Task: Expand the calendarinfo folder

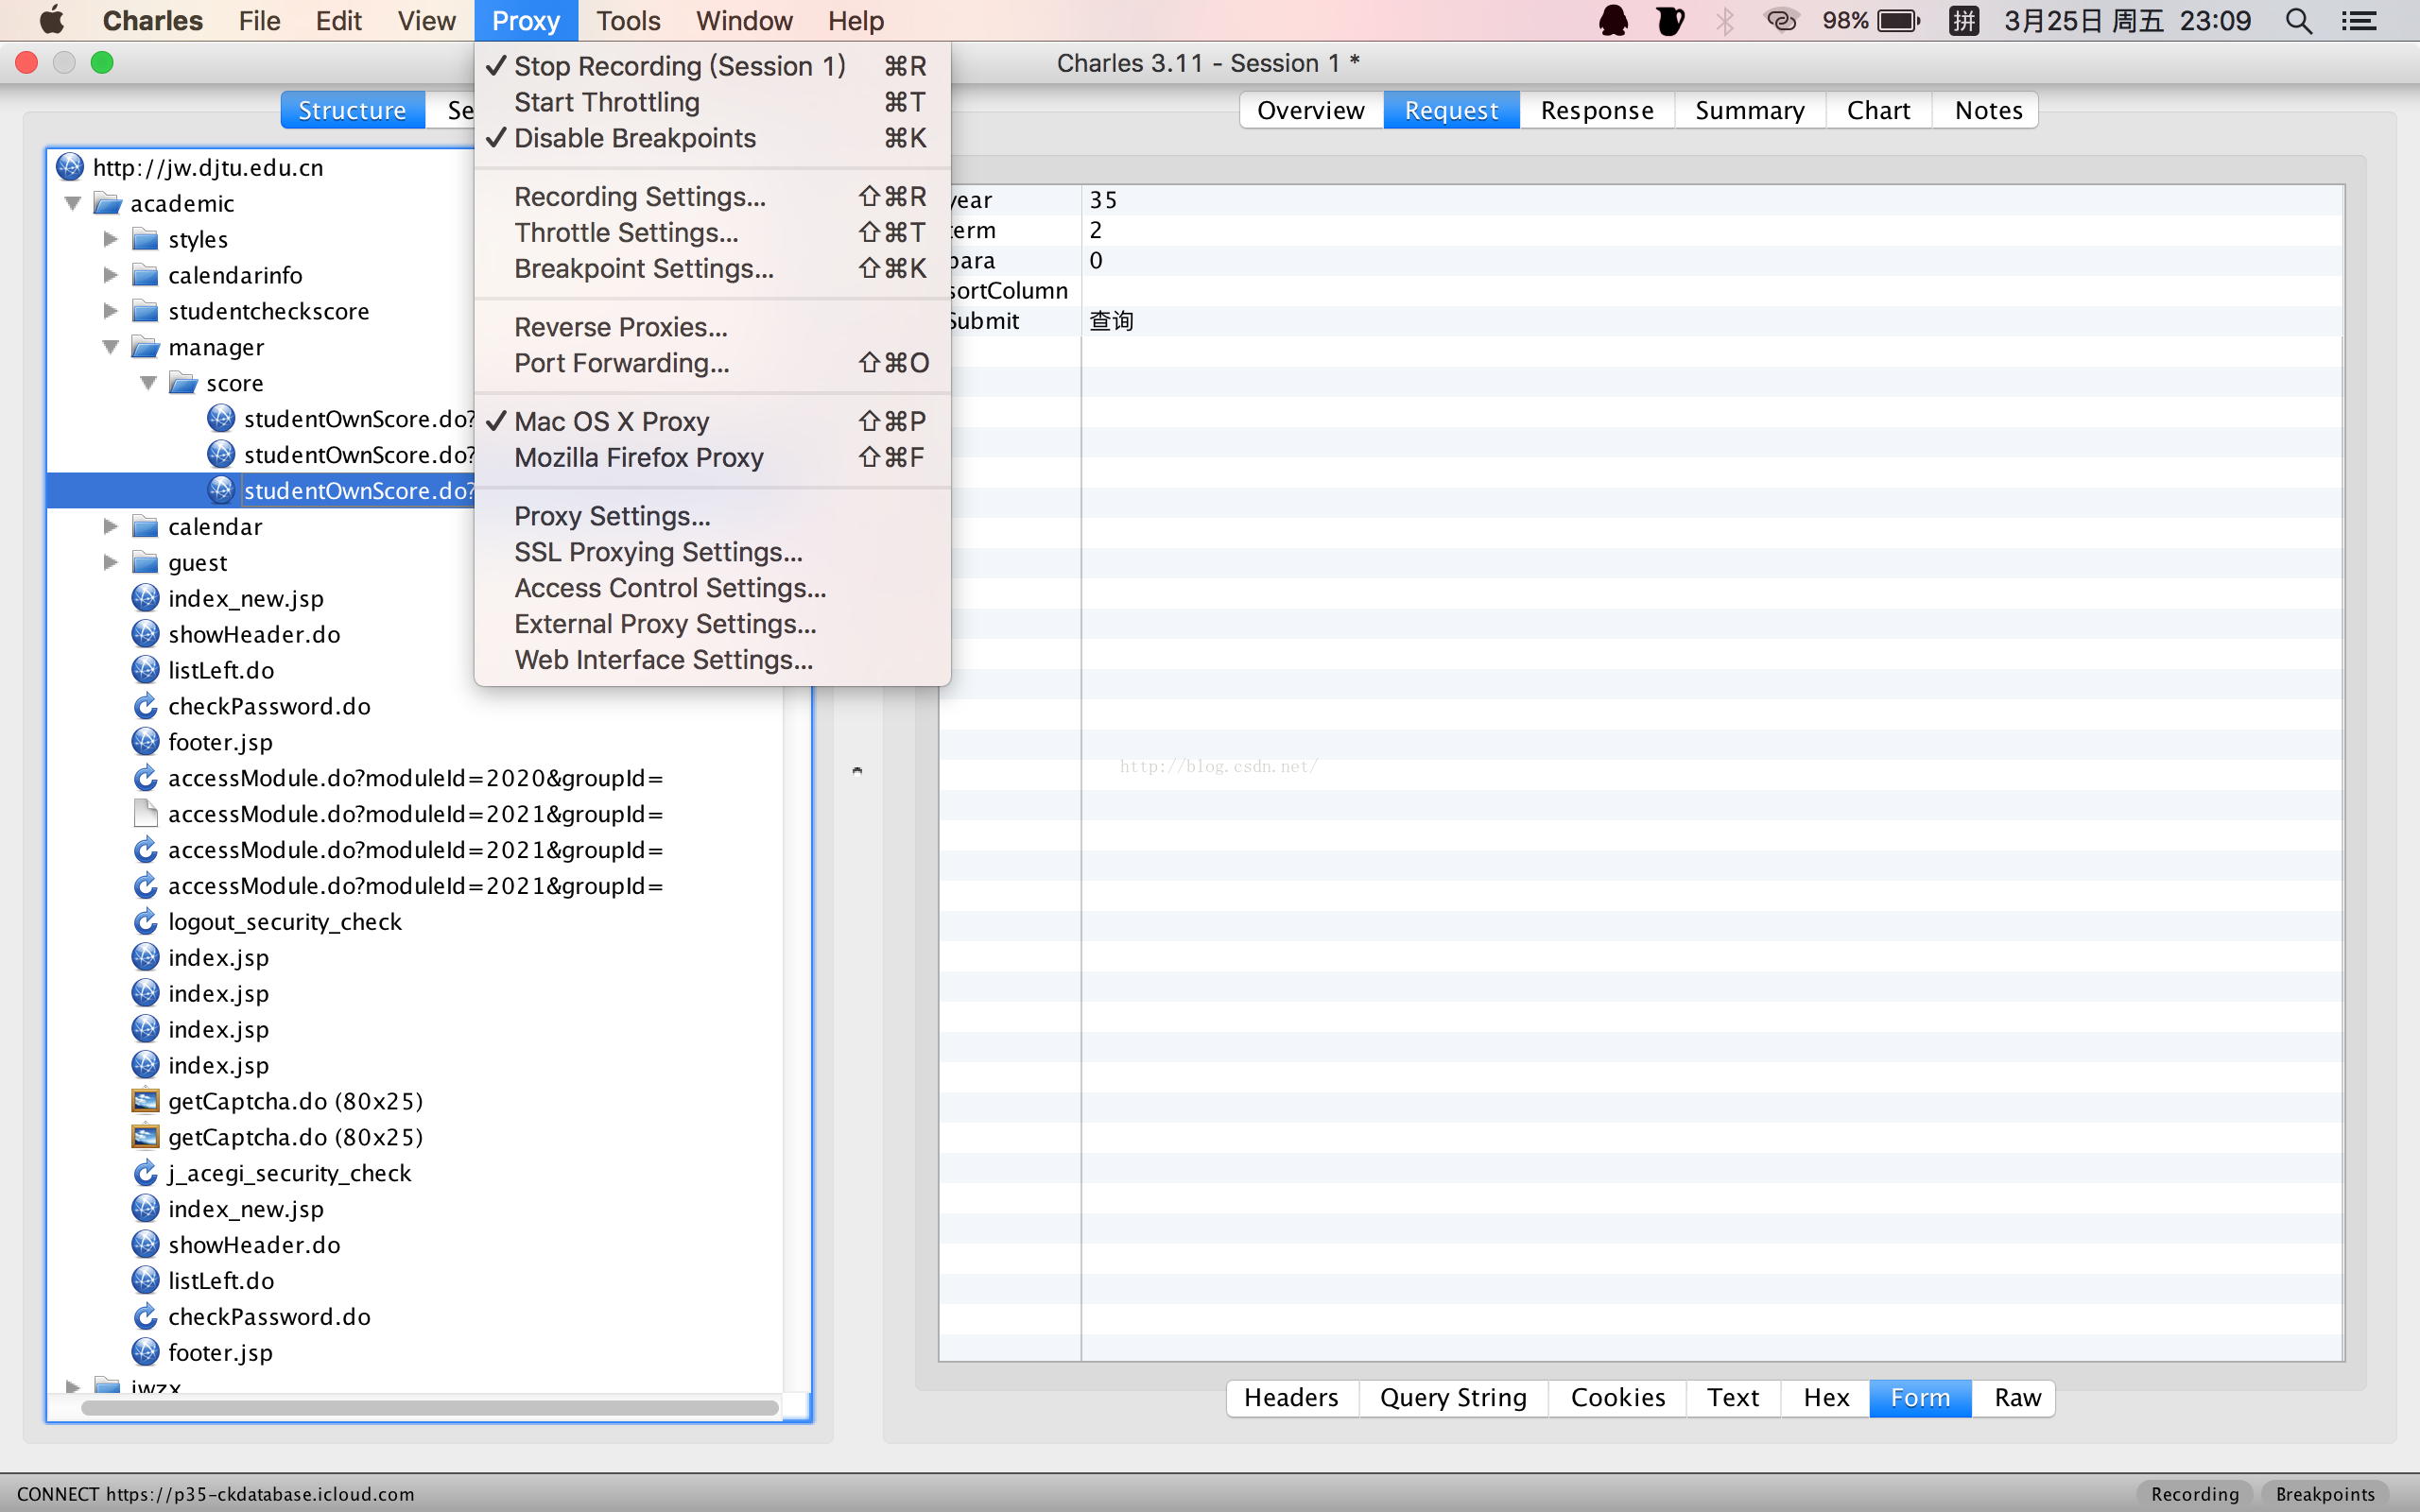Action: (111, 275)
